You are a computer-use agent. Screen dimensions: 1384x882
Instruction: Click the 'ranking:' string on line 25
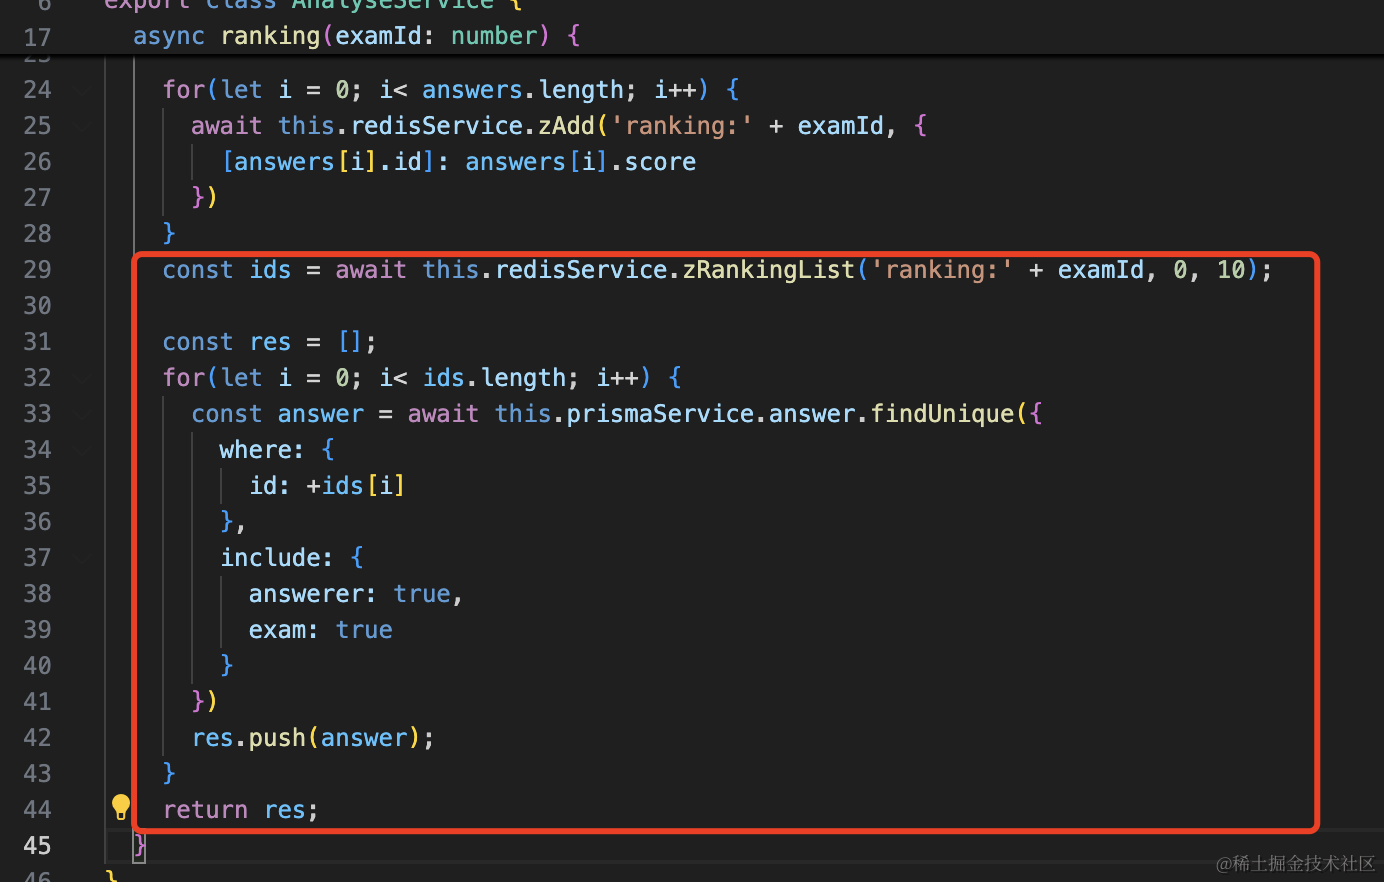(x=682, y=126)
